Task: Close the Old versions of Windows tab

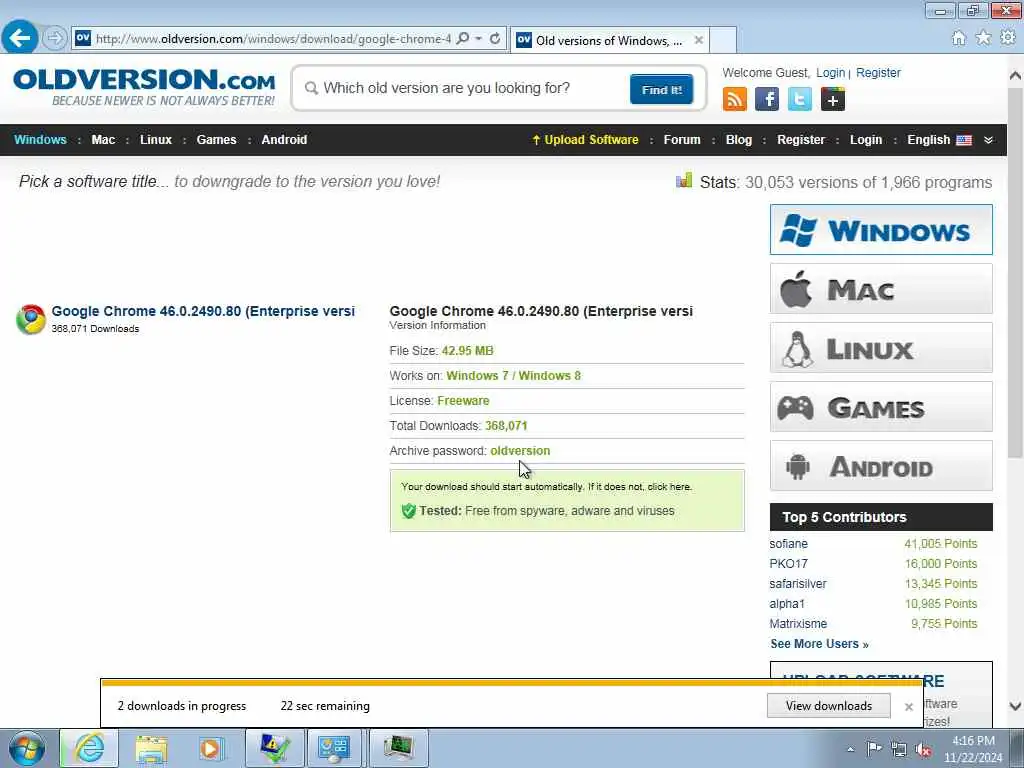Action: (x=698, y=40)
